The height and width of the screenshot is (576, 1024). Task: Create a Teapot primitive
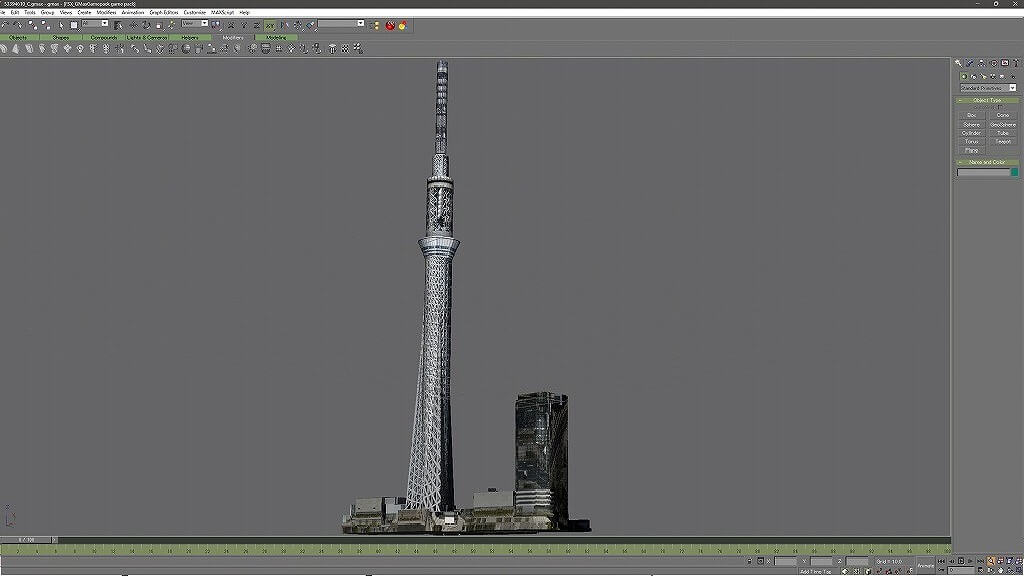tap(1002, 141)
